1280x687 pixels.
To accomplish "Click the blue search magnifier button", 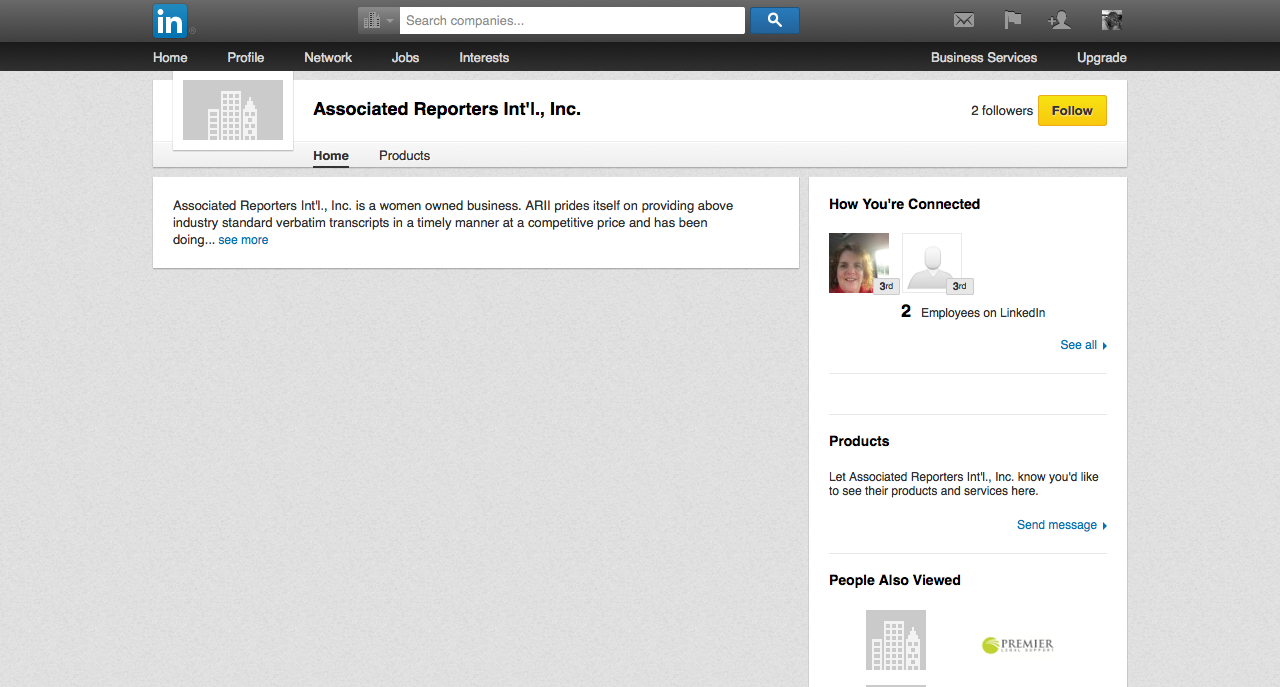I will click(x=774, y=20).
